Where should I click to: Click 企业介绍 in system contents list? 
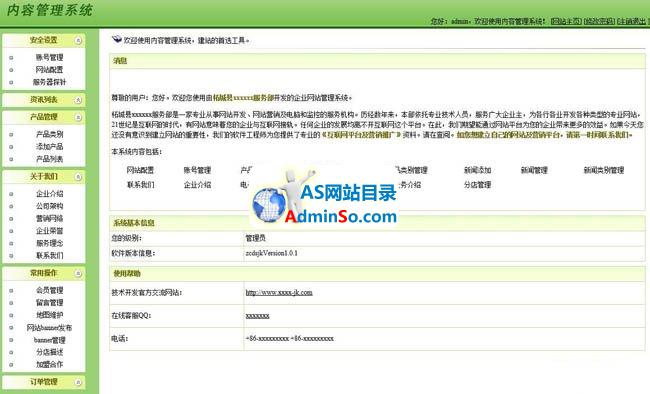[x=197, y=185]
